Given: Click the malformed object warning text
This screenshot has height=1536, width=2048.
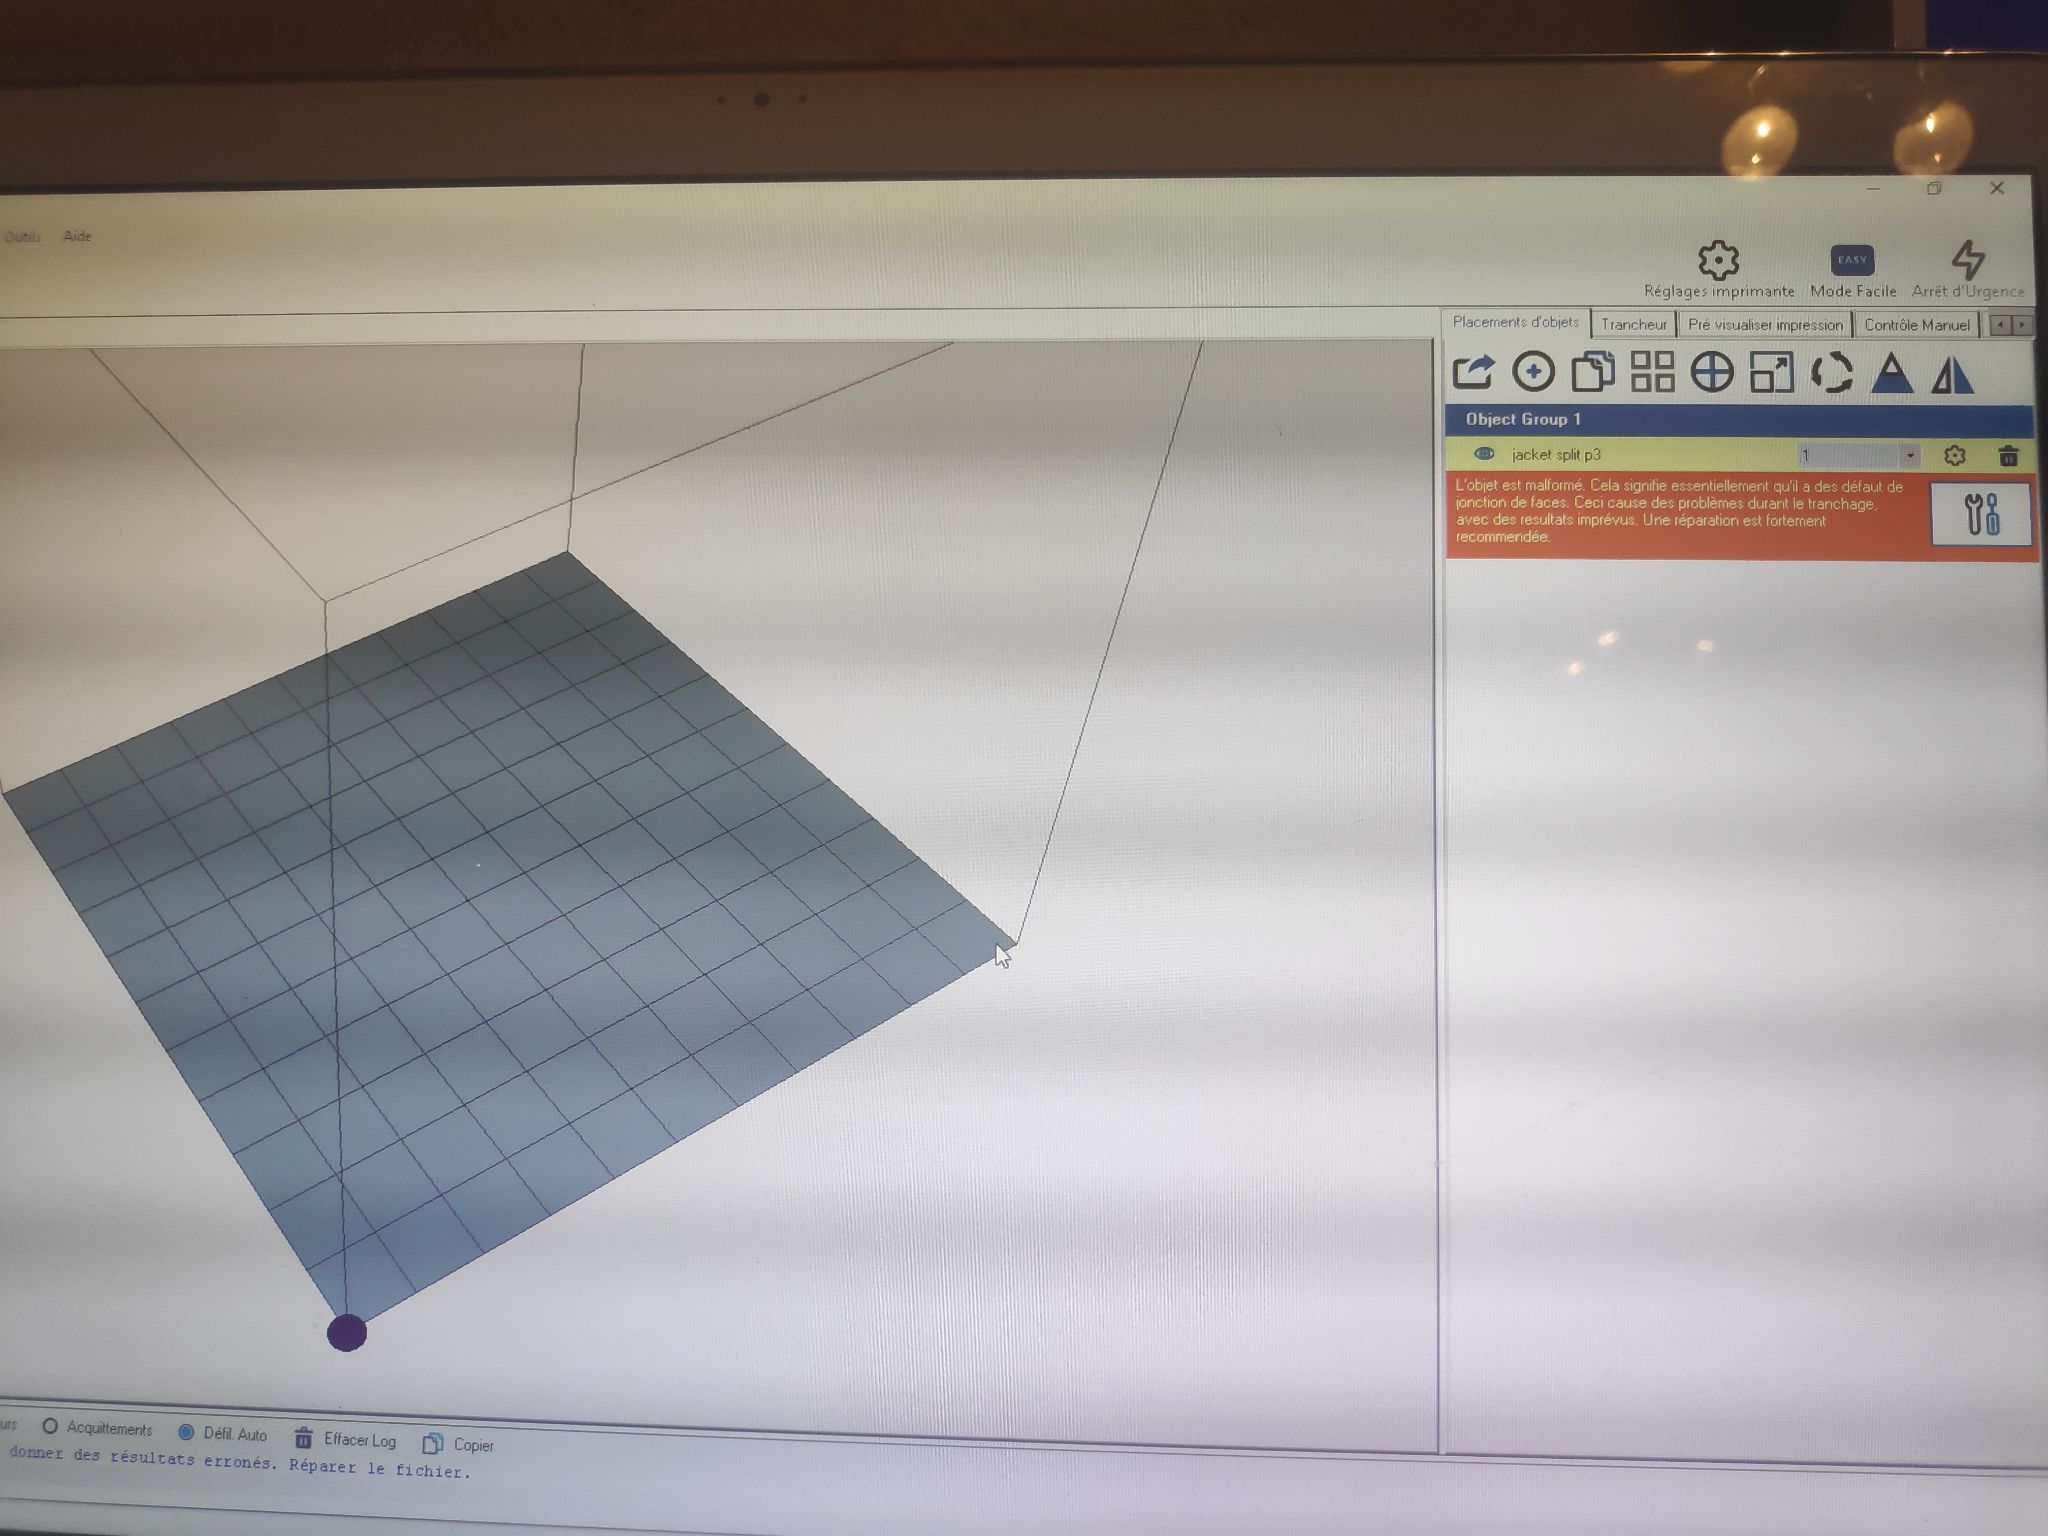Looking at the screenshot, I should pos(1679,511).
